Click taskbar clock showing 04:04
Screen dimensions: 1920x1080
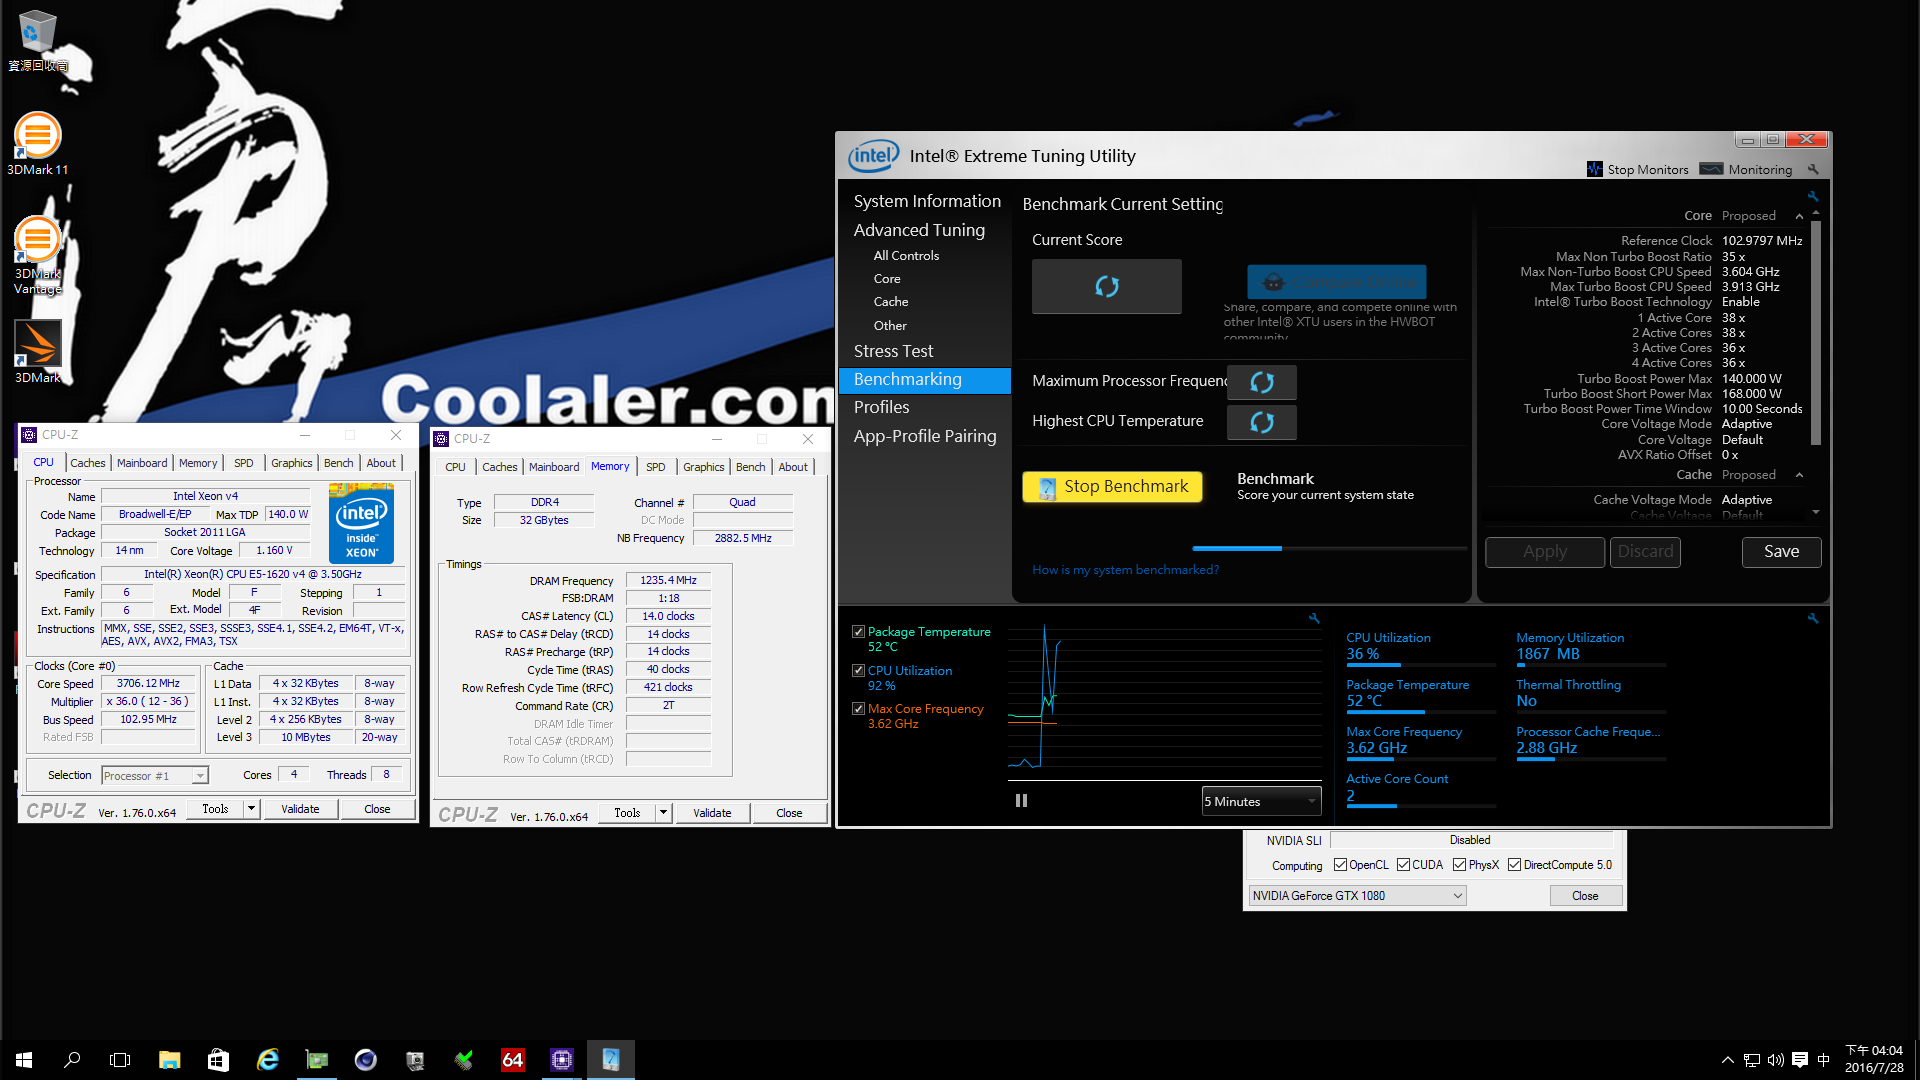click(x=1873, y=1060)
